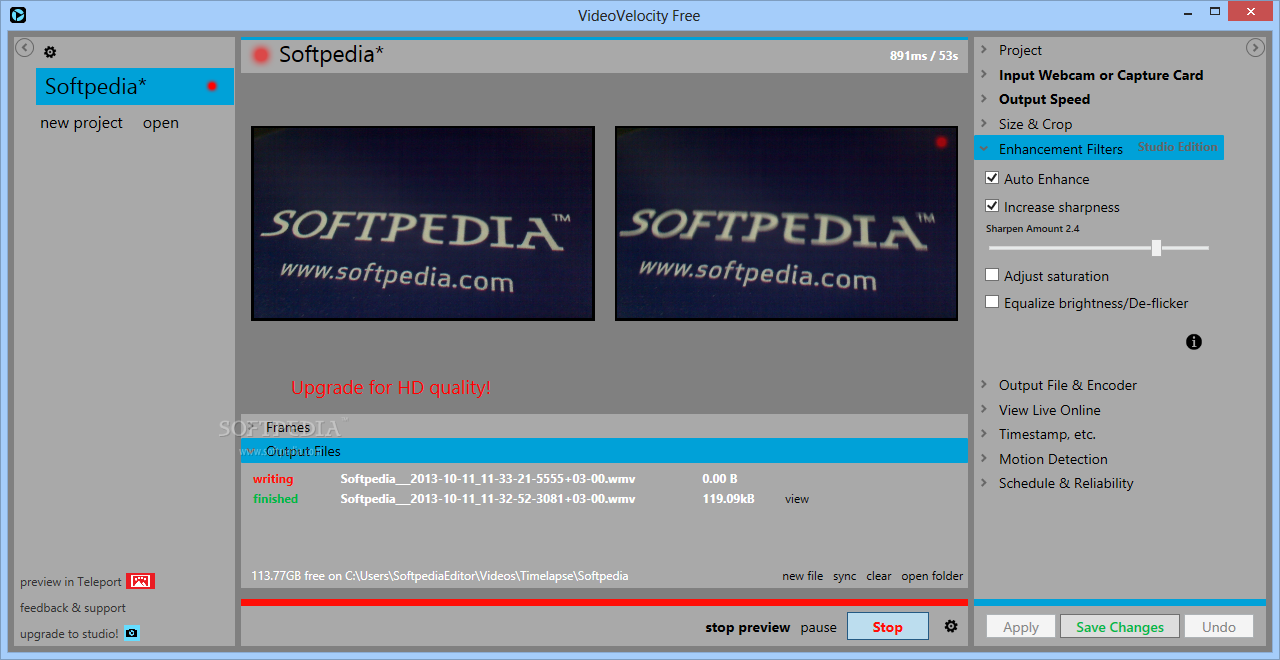Click the info icon under filters

(1193, 342)
